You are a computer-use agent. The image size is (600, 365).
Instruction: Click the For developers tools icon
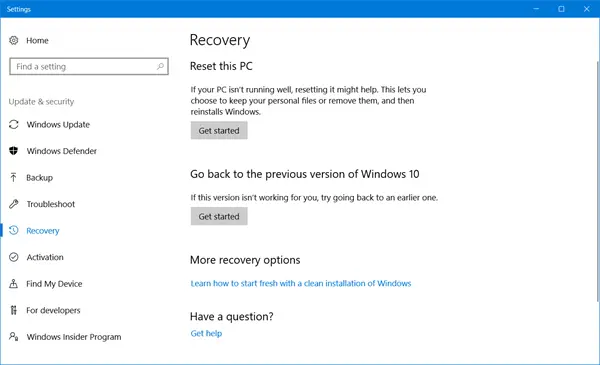[14, 310]
